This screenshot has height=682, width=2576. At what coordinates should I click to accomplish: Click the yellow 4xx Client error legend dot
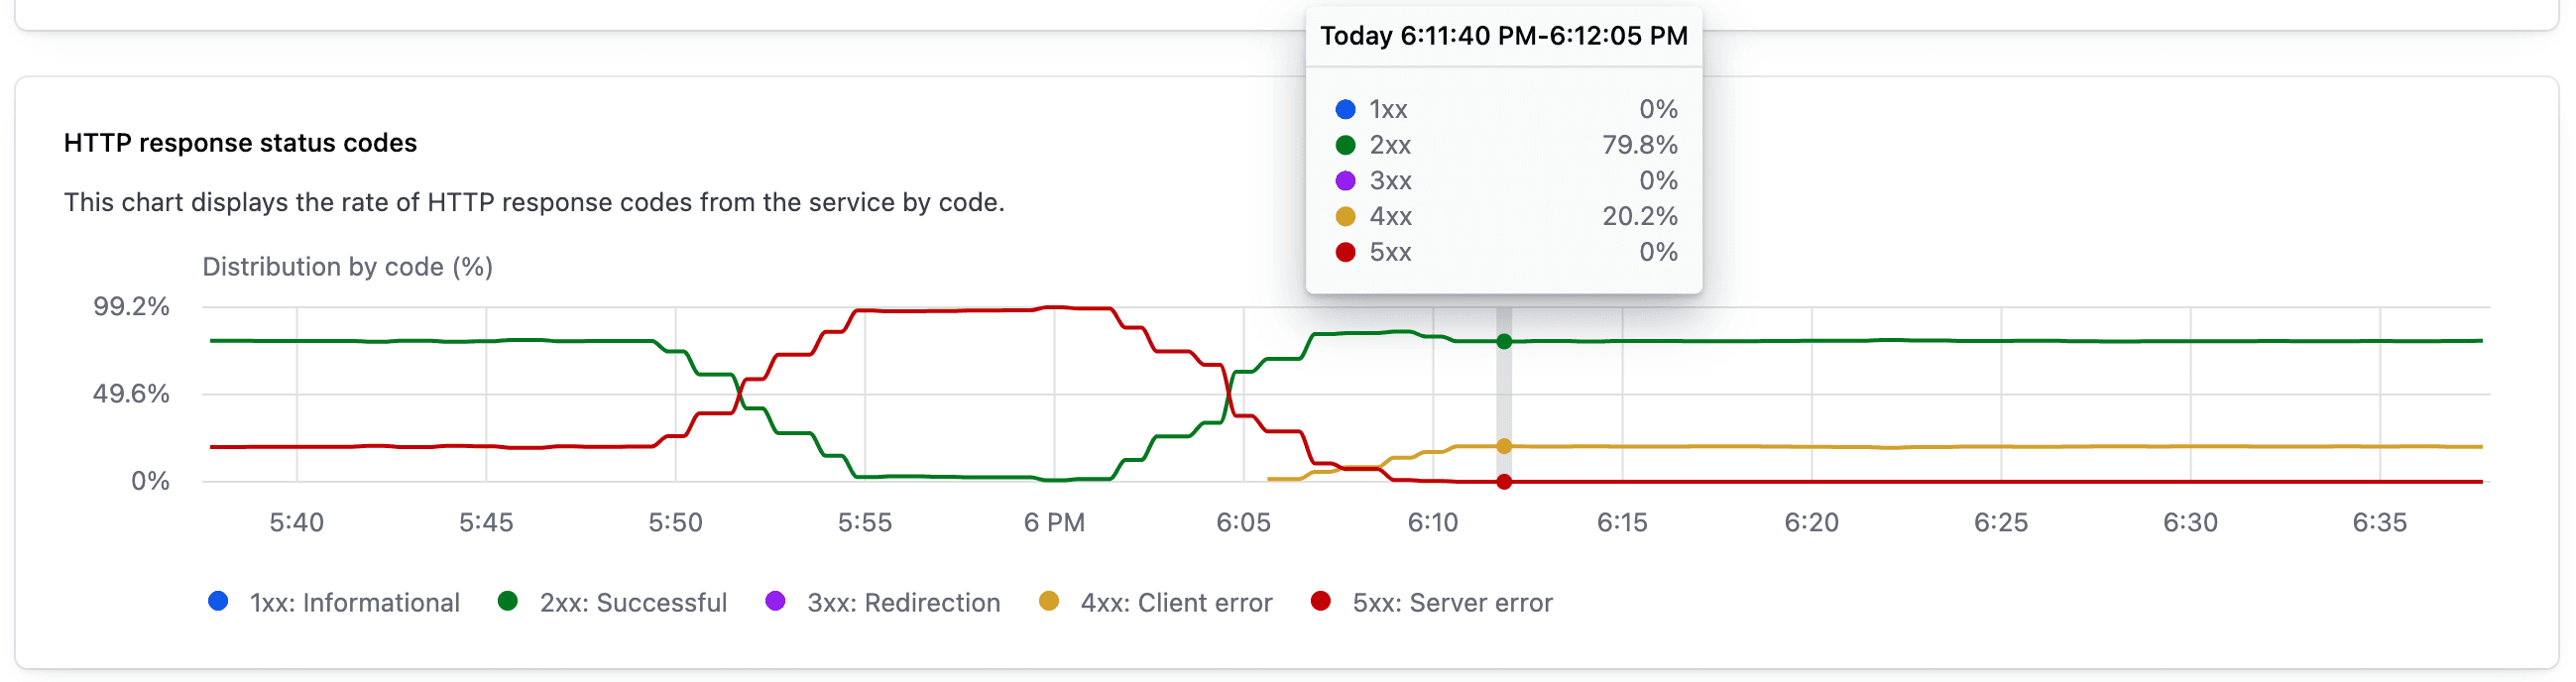tap(1049, 601)
